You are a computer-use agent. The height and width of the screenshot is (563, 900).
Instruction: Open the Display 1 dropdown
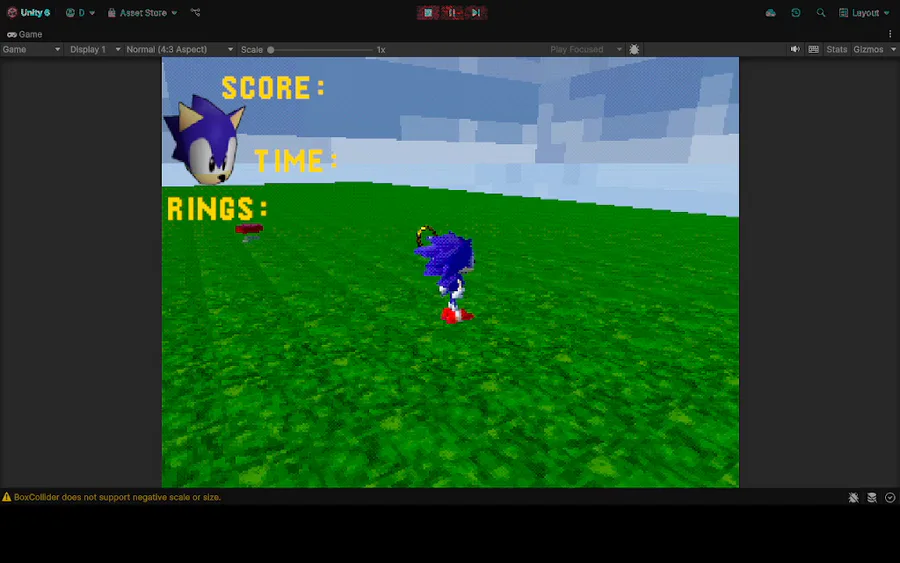point(95,49)
